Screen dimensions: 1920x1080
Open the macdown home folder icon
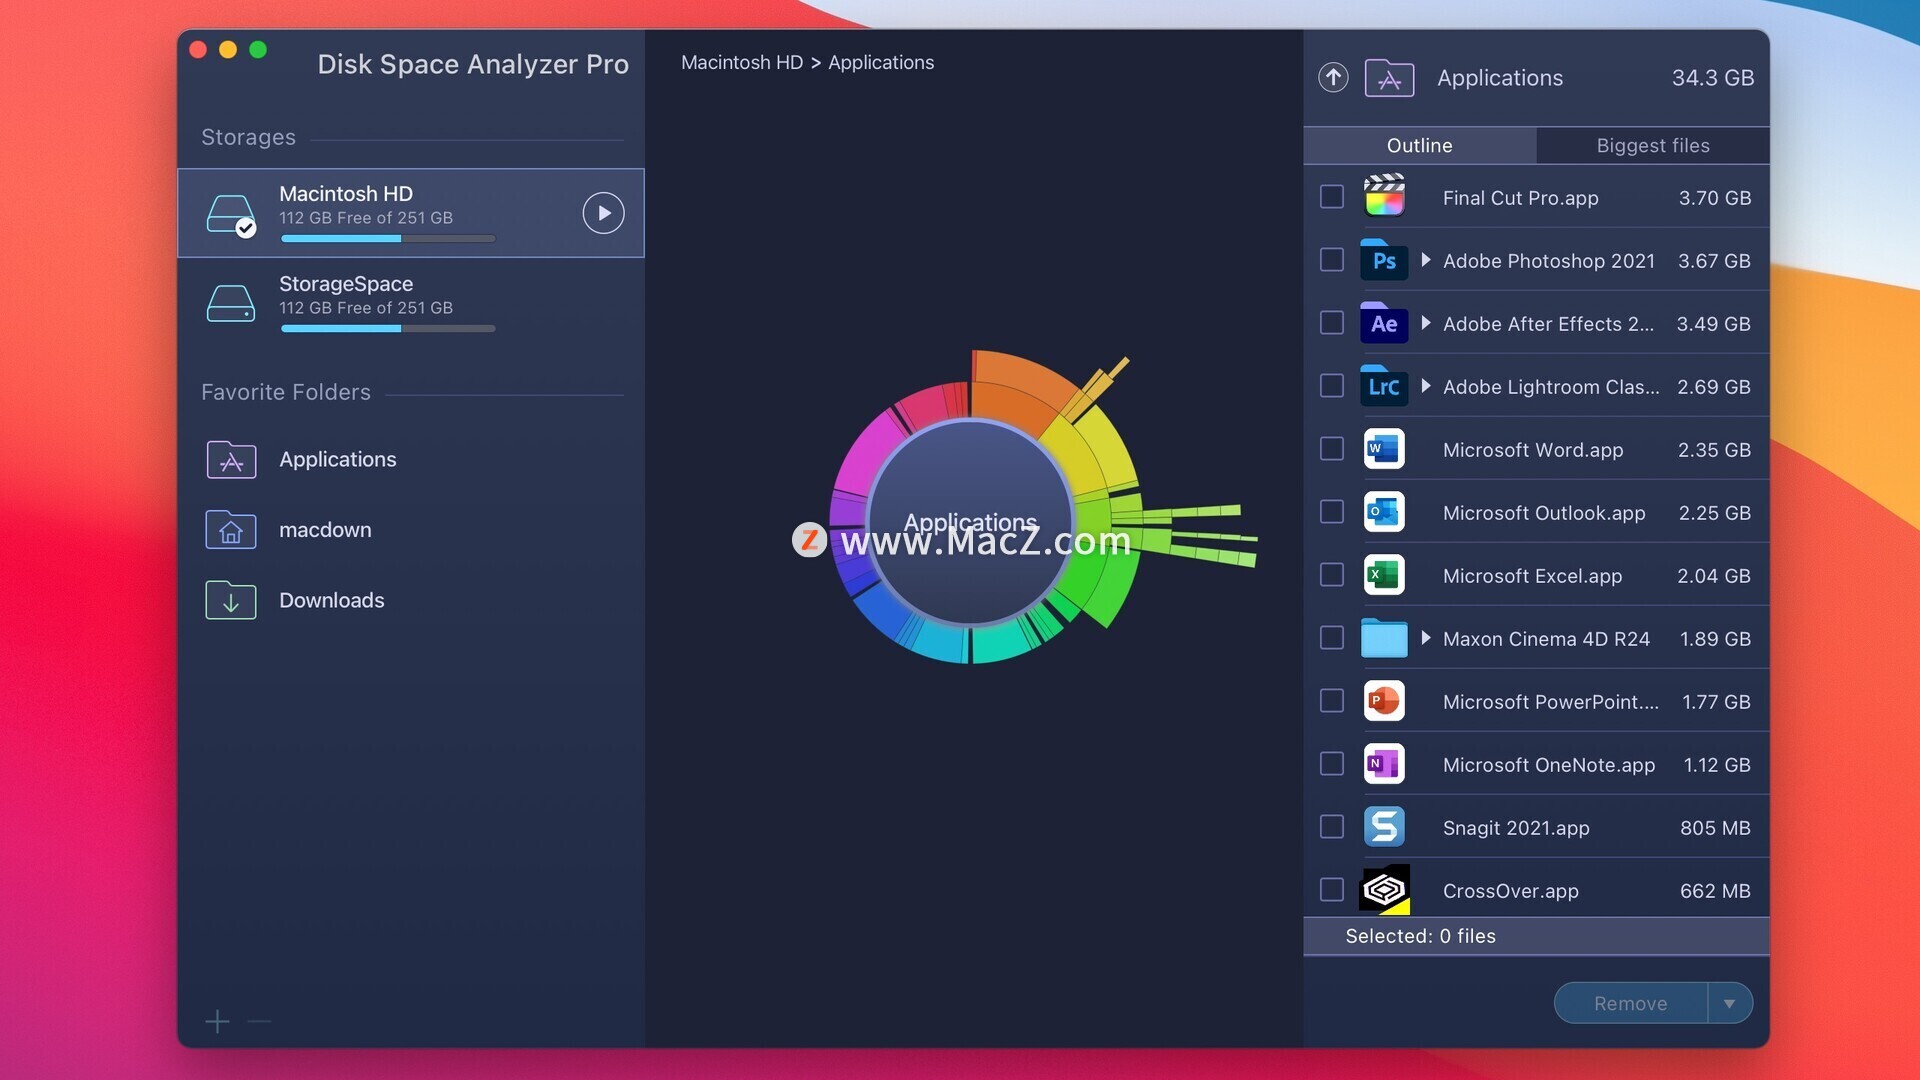click(231, 530)
